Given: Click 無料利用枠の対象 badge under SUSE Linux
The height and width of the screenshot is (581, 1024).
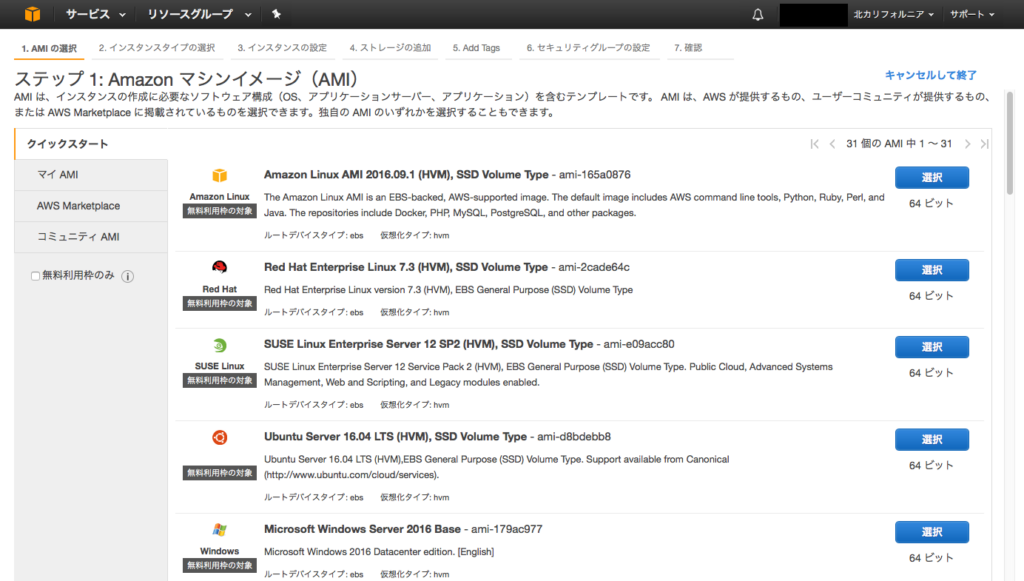Looking at the screenshot, I should (x=219, y=381).
